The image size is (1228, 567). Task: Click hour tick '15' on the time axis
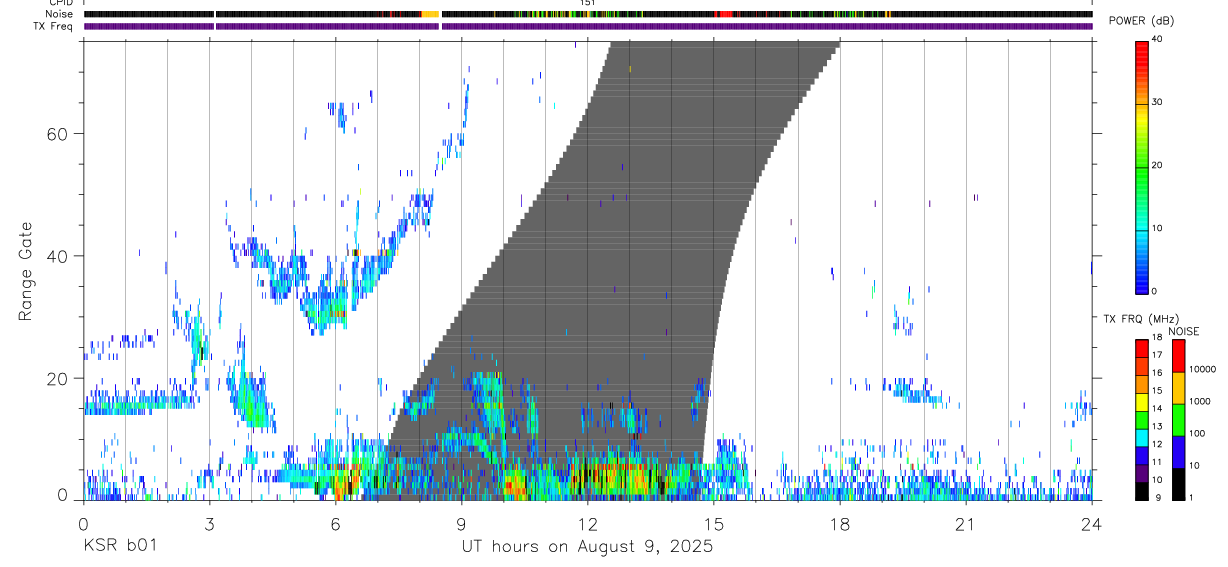[713, 523]
